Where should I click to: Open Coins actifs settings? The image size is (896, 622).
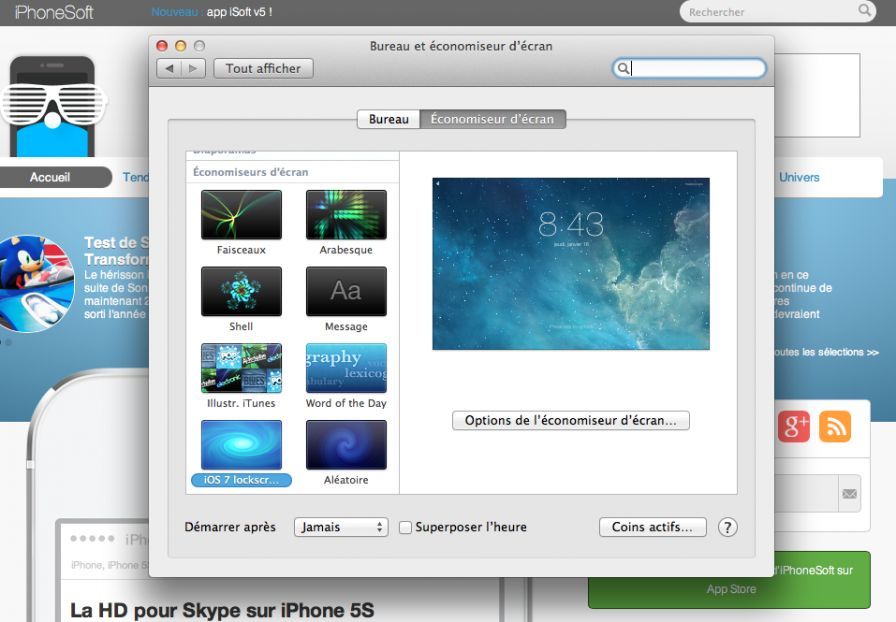[x=652, y=527]
